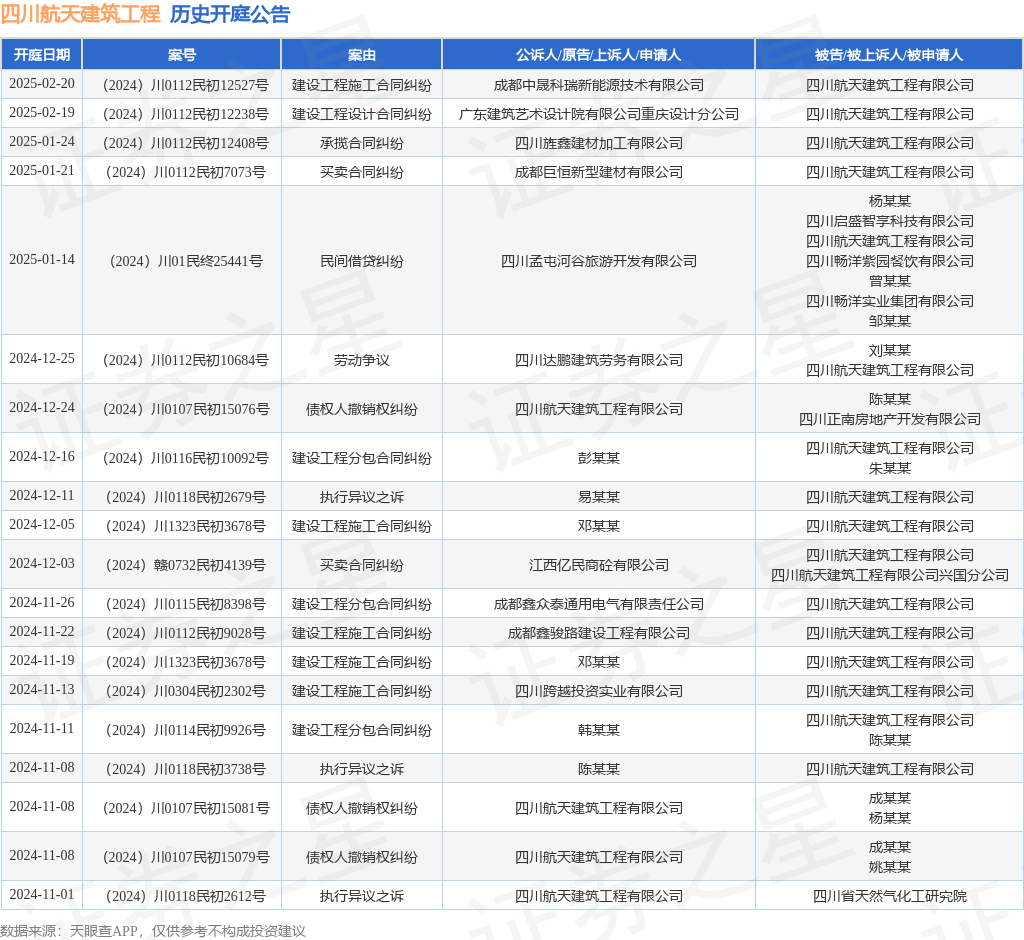This screenshot has height=940, width=1024.
Task: Click defendant 四川畅洋实业集团有限公司
Action: (889, 300)
